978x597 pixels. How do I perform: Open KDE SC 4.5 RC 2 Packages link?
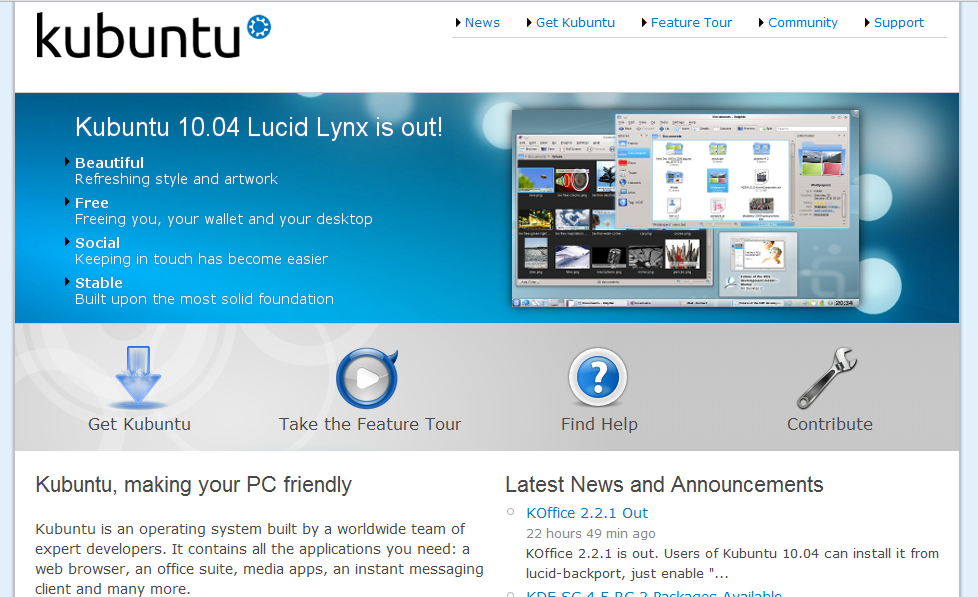click(654, 593)
